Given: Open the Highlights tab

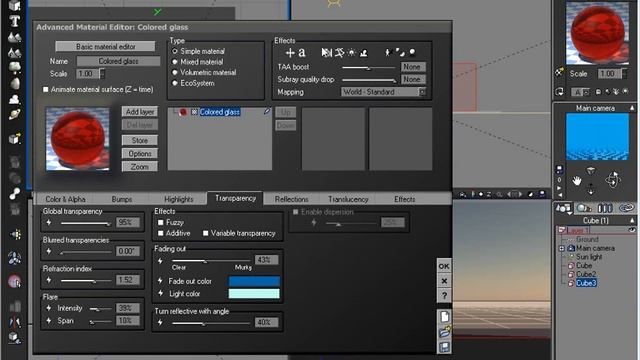Looking at the screenshot, I should 178,200.
